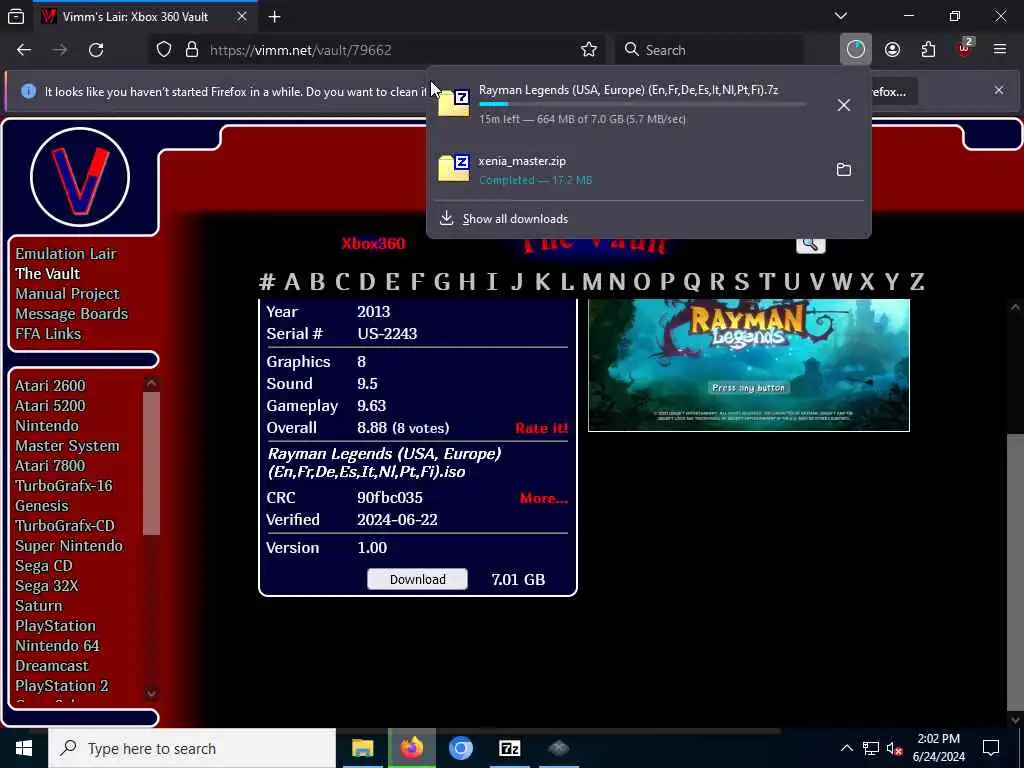Screen dimensions: 1024x768
Task: Click the xenia_master.zip file icon
Action: 454,168
